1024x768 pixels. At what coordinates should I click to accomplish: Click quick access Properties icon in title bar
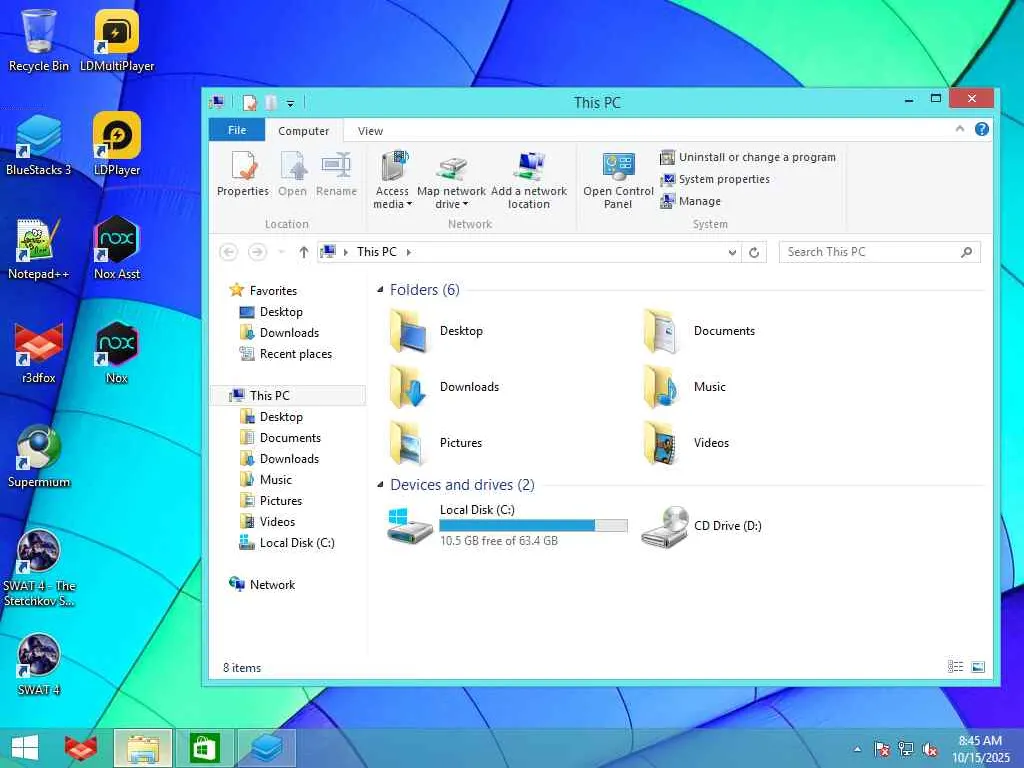[x=249, y=103]
